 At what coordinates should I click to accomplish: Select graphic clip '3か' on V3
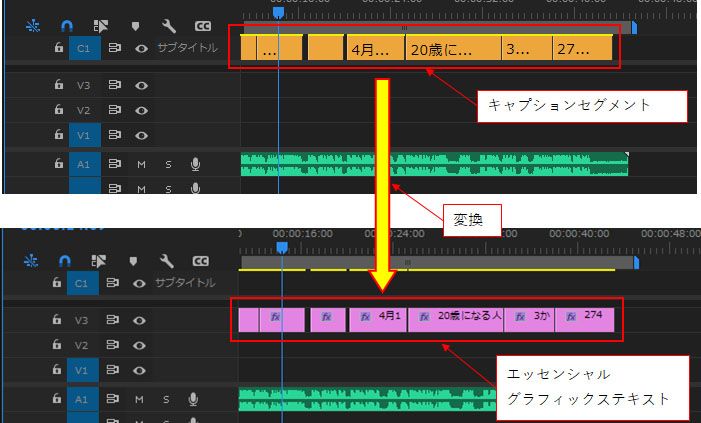[x=529, y=320]
